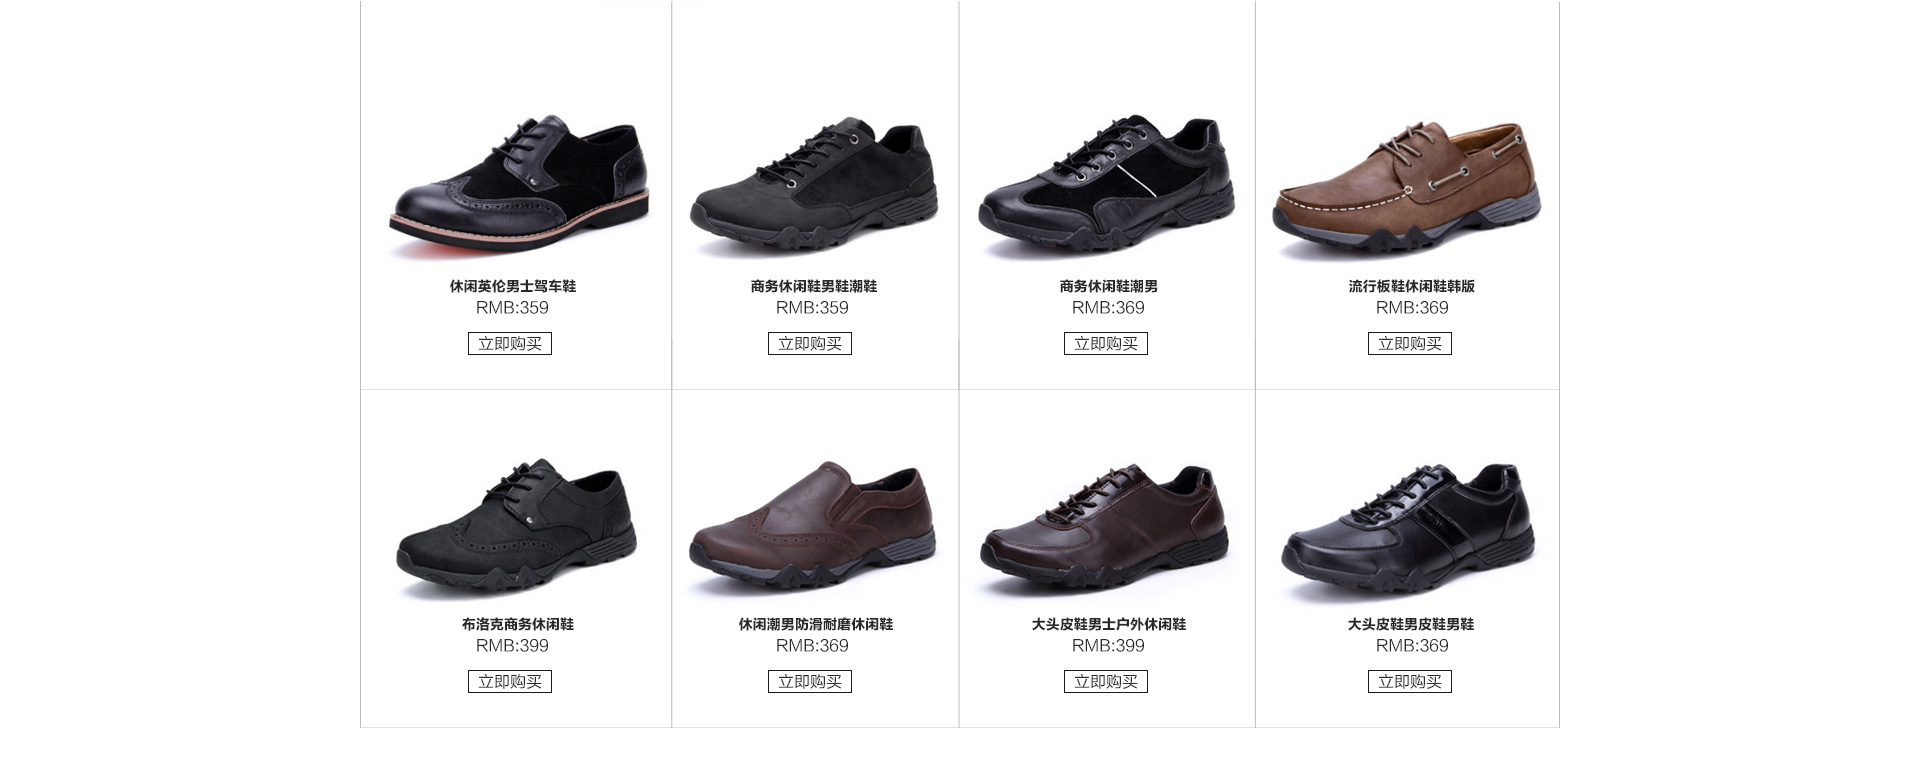
Task: Purchase 流行板鞋休闲鞋韩版 with 立即购买 button
Action: pos(1410,344)
